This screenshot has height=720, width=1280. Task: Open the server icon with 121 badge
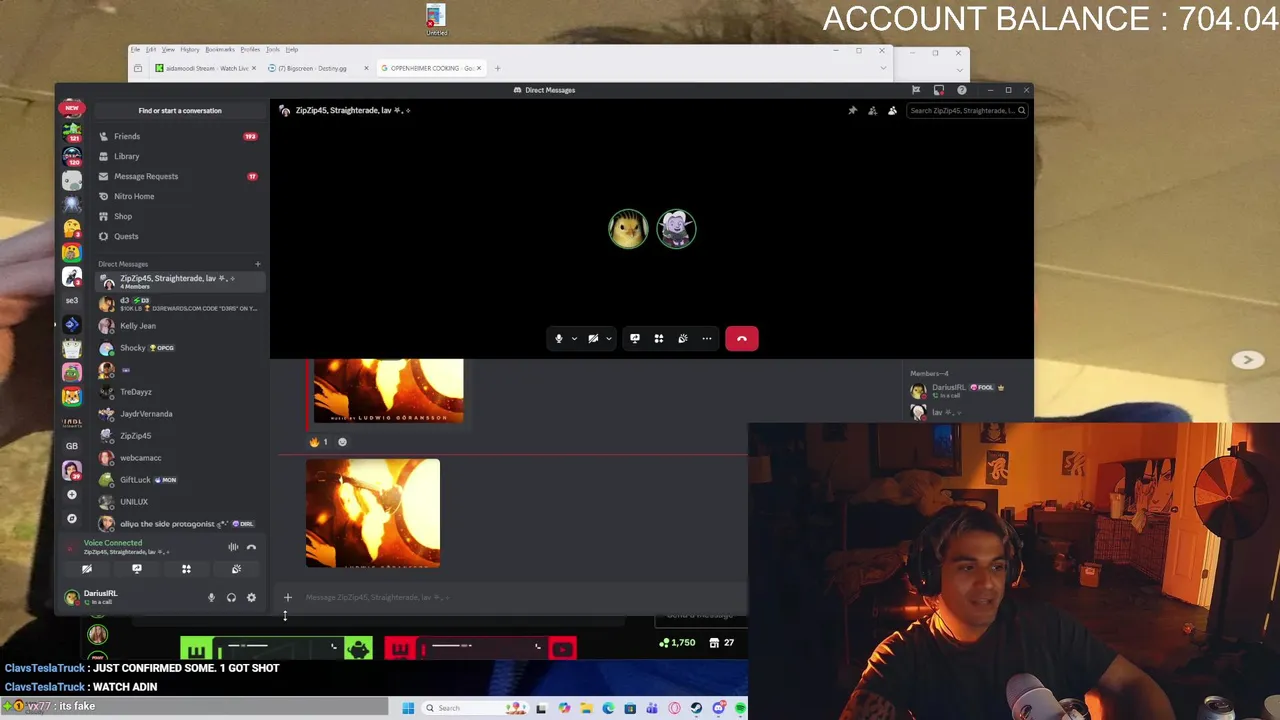pos(71,131)
